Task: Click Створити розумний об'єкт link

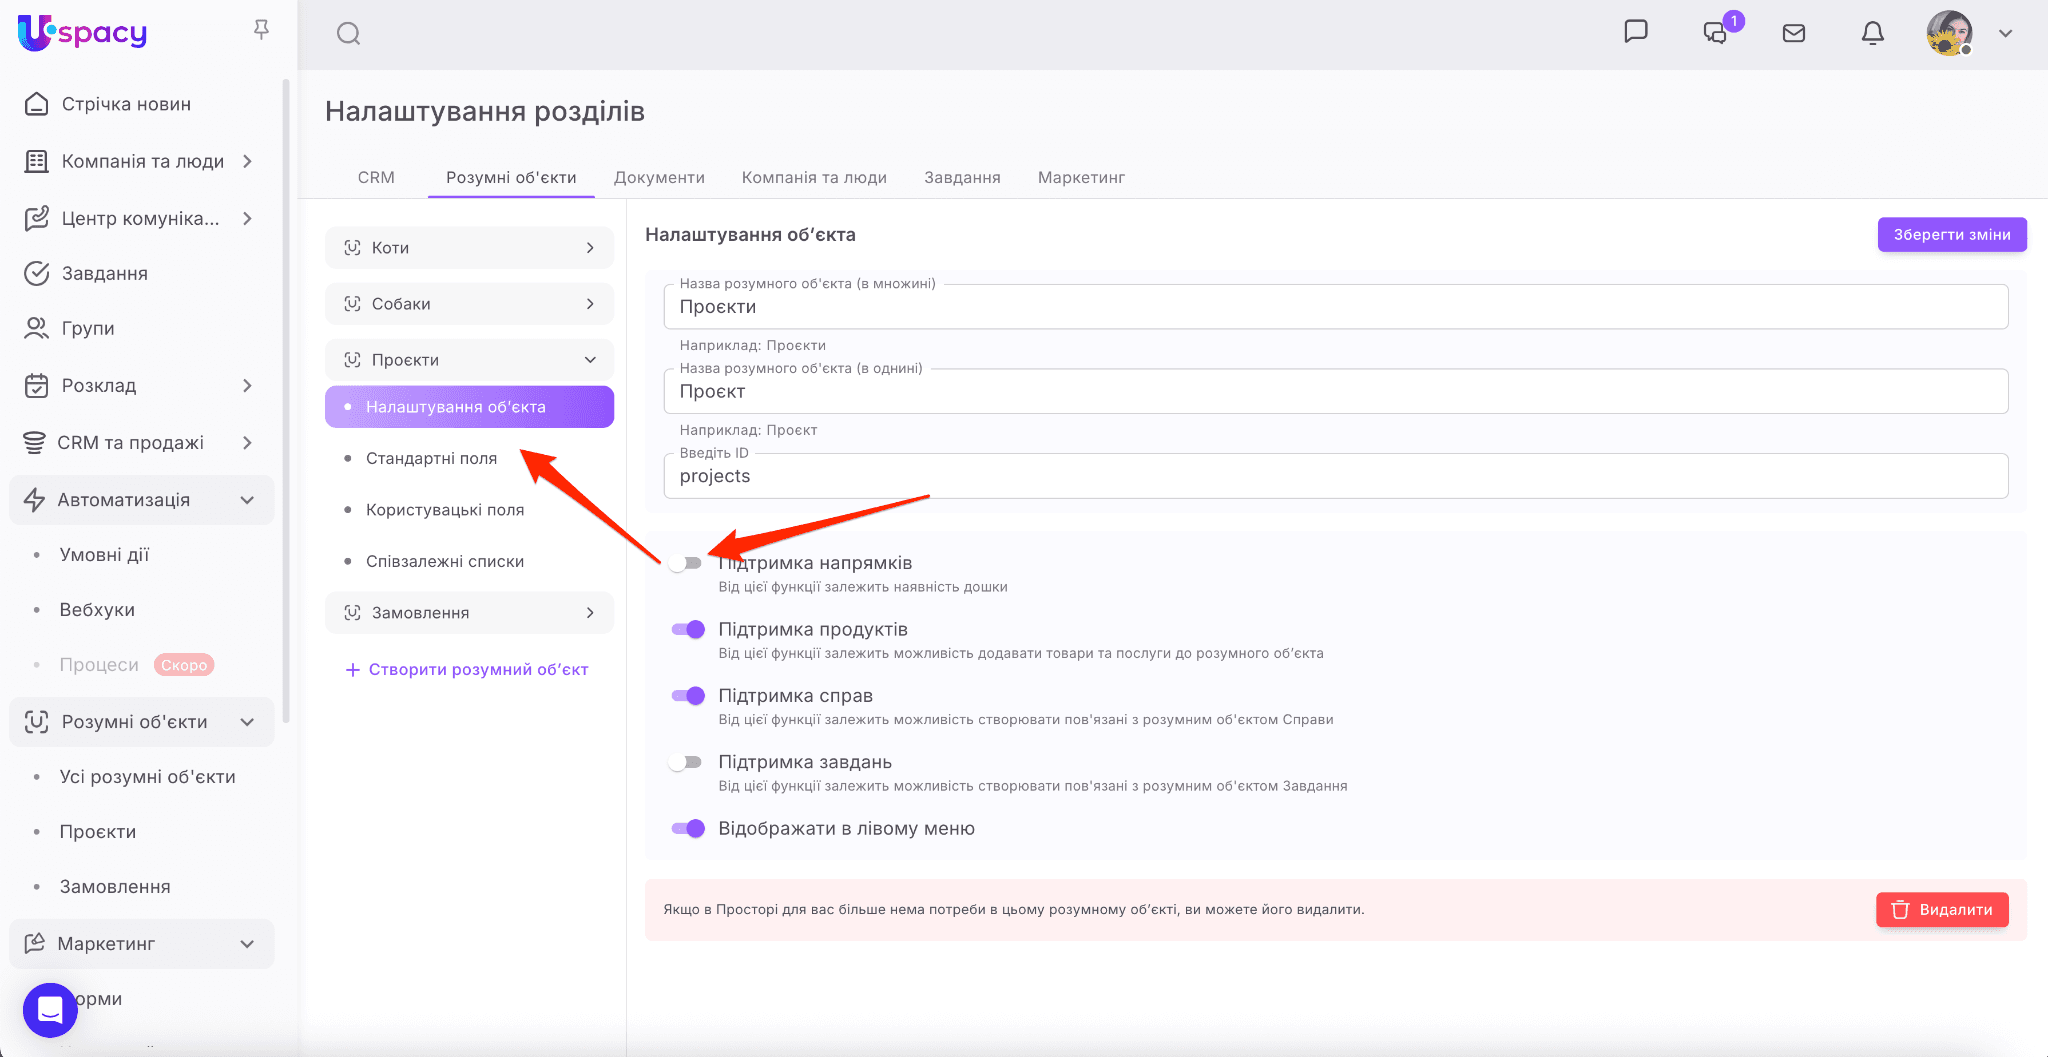Action: point(467,670)
